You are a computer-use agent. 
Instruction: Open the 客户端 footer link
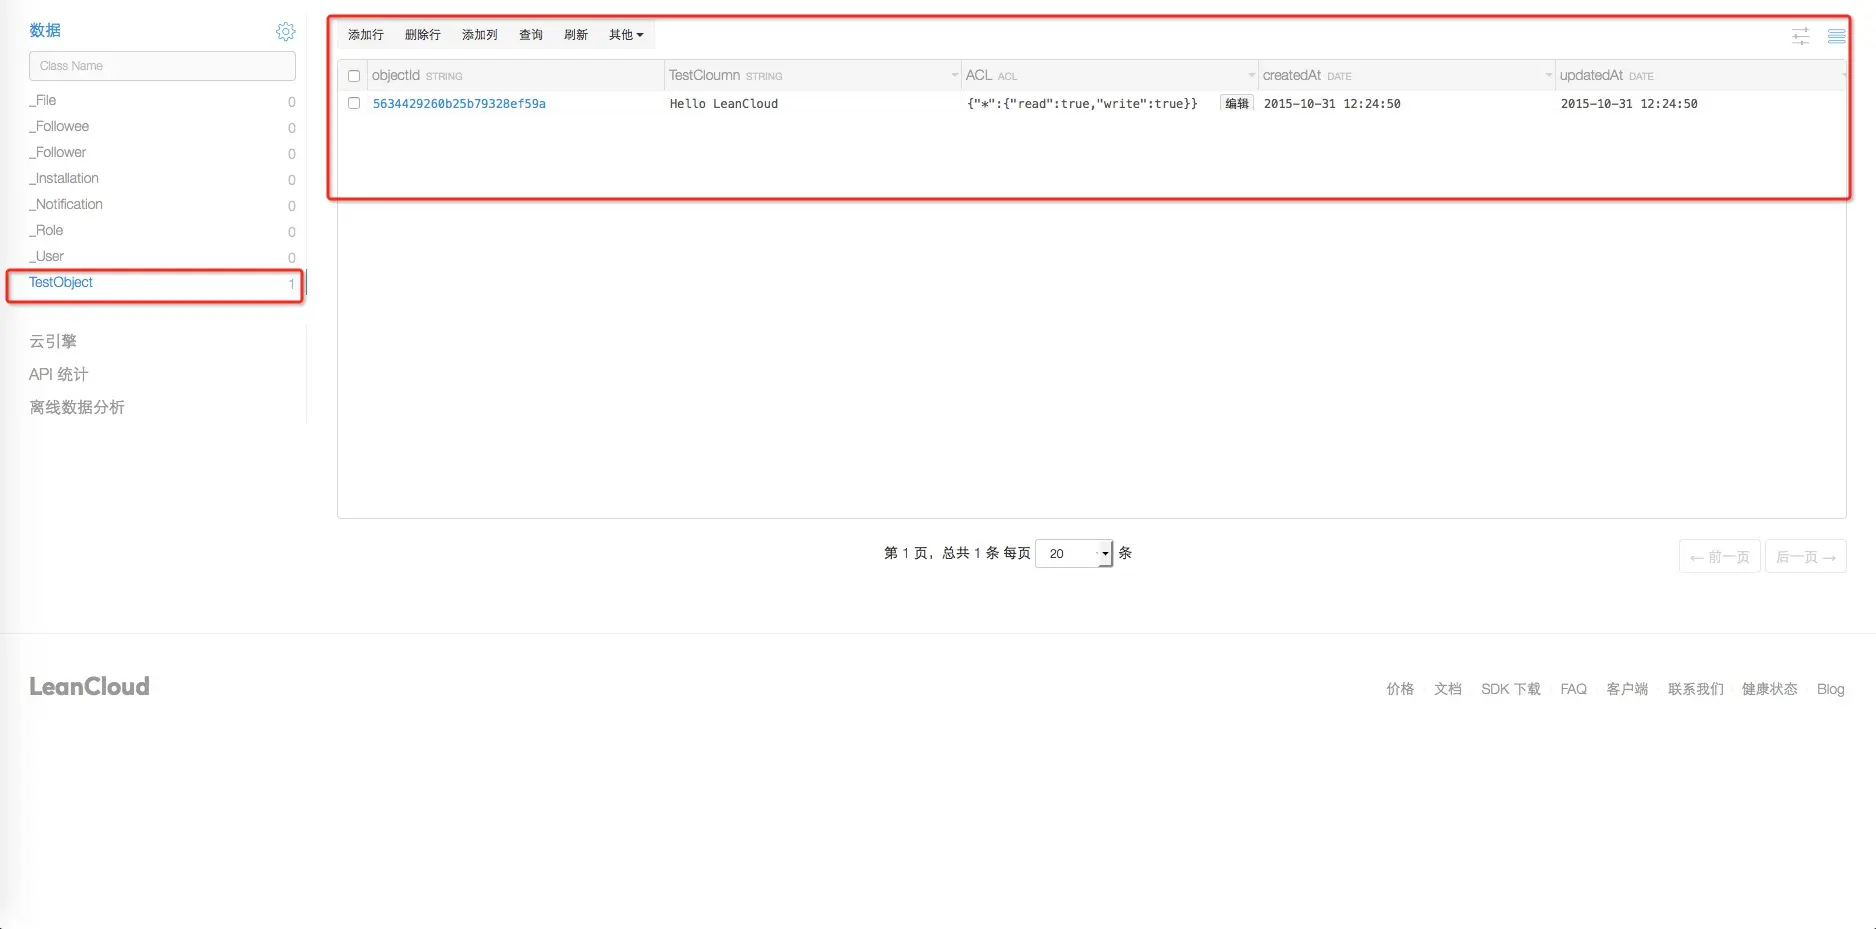click(1627, 689)
